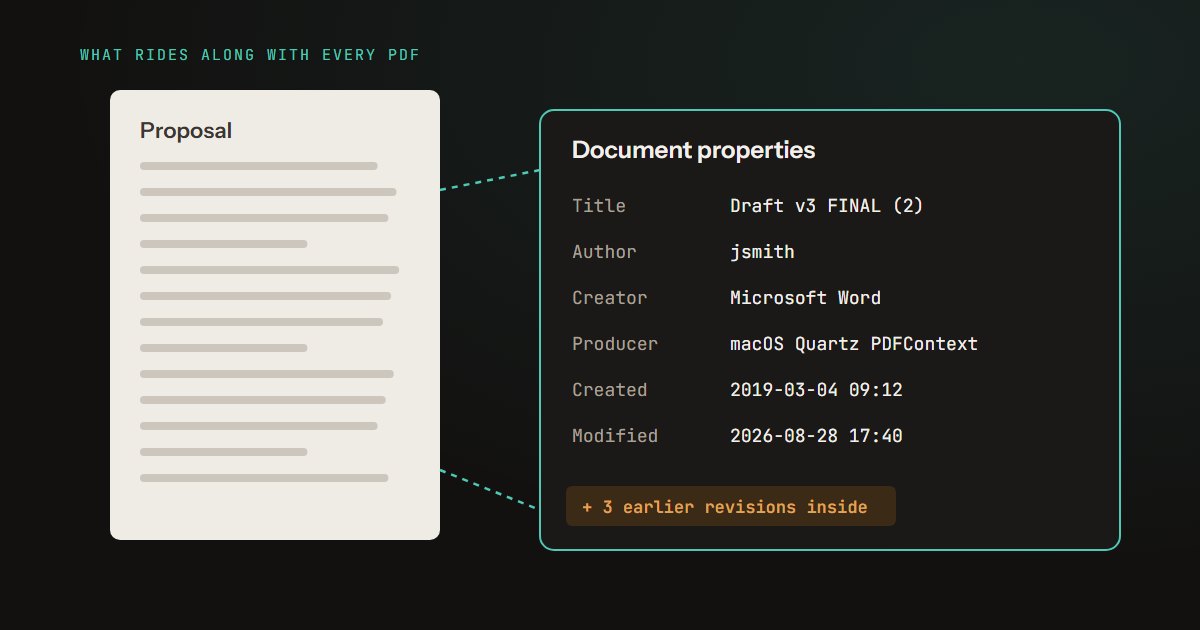Select the 'macOS Quartz PDFContext' value

[854, 344]
